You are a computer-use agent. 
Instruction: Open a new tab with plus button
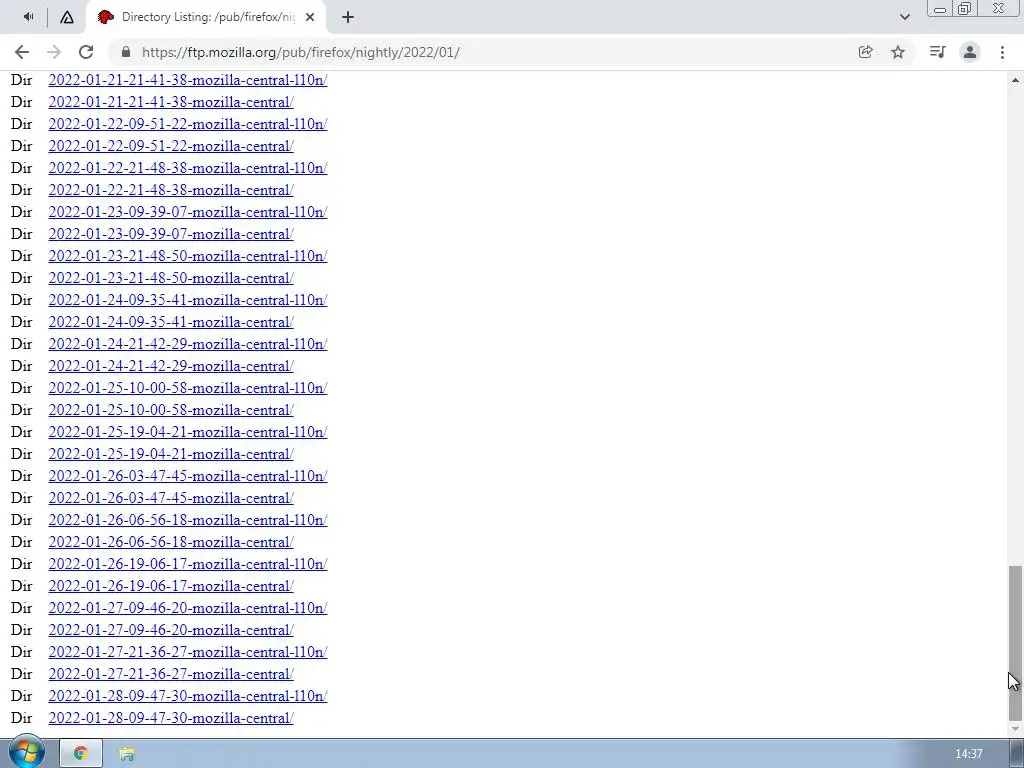click(347, 18)
